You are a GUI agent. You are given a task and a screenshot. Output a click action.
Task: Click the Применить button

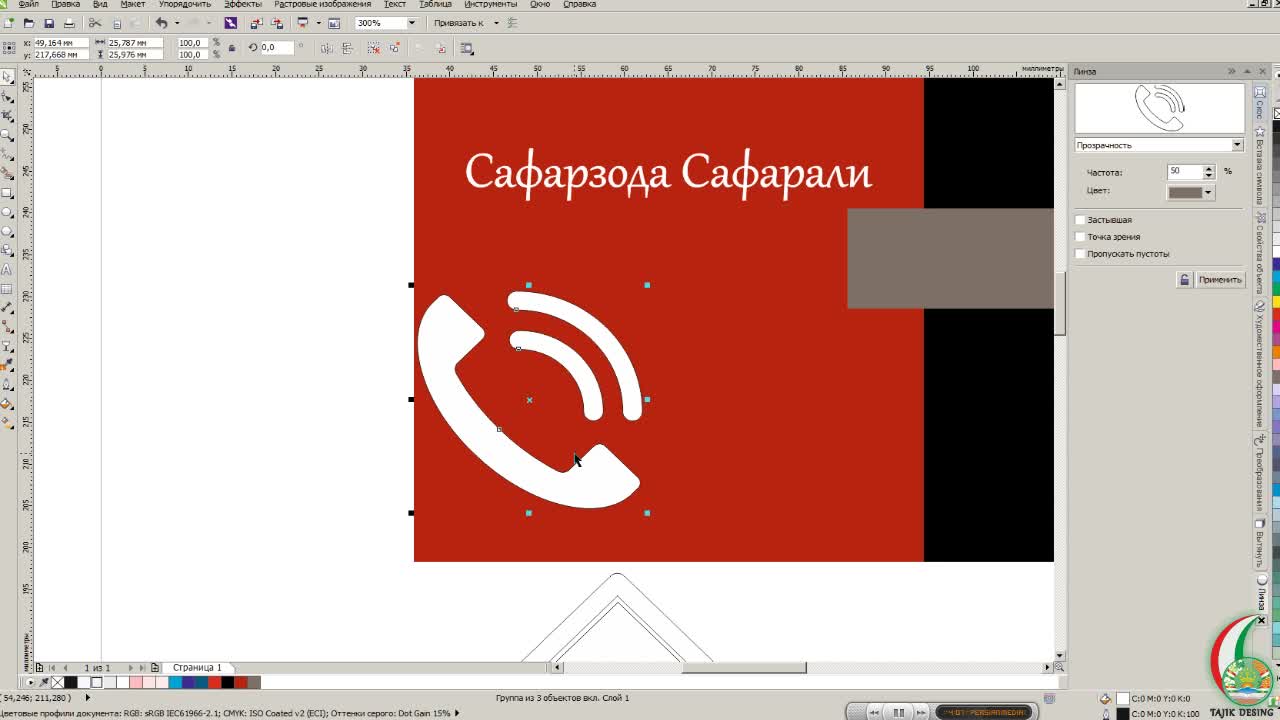[1220, 280]
